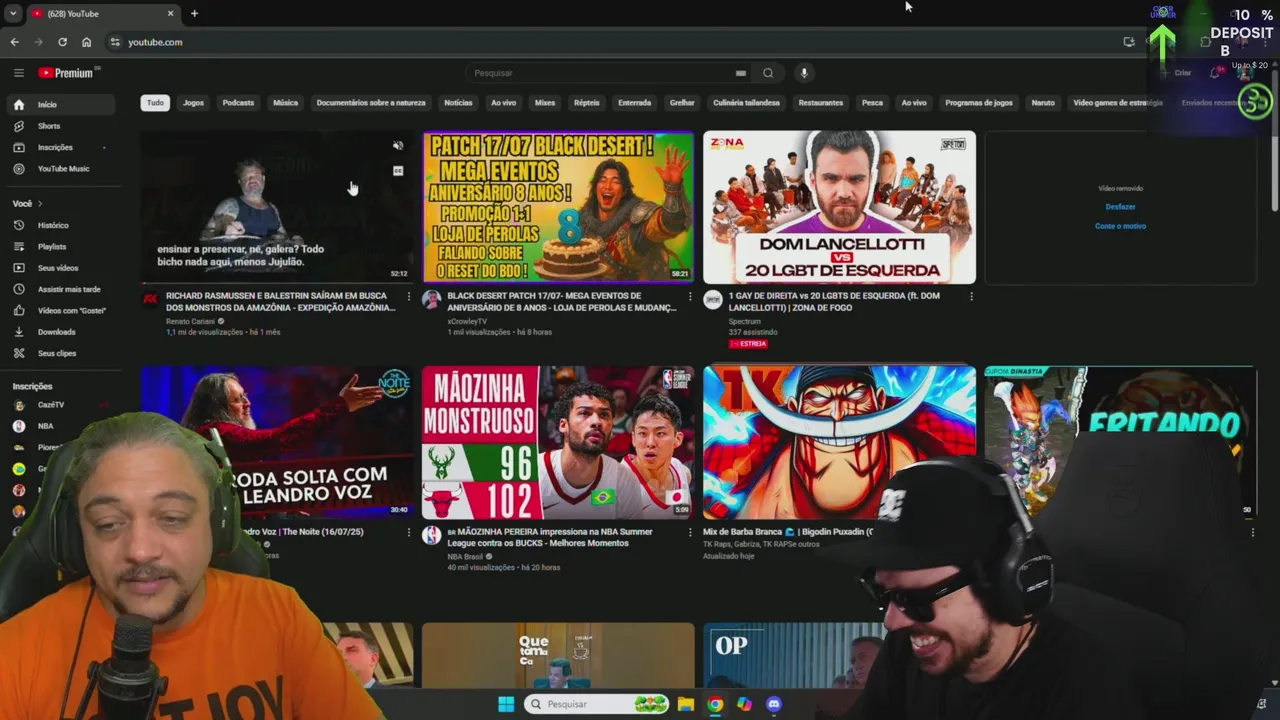Open the on-screen keyboard in search box
The height and width of the screenshot is (720, 1280).
coord(741,73)
